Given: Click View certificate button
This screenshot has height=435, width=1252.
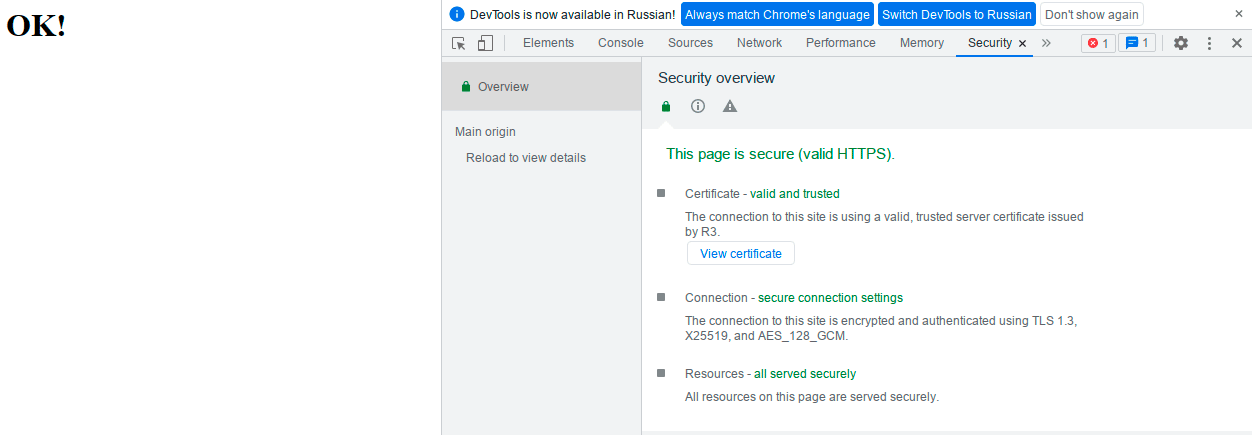Looking at the screenshot, I should click(741, 254).
